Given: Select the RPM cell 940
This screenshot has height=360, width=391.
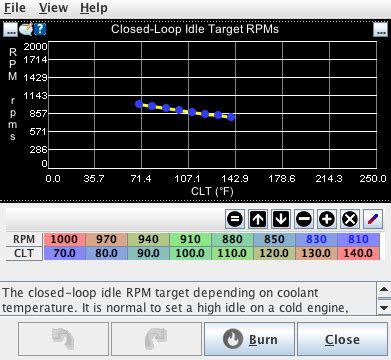Looking at the screenshot, I should [149, 239].
